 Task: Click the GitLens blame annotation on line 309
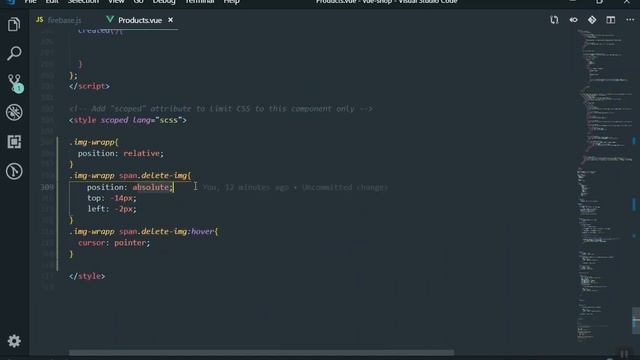(x=295, y=187)
